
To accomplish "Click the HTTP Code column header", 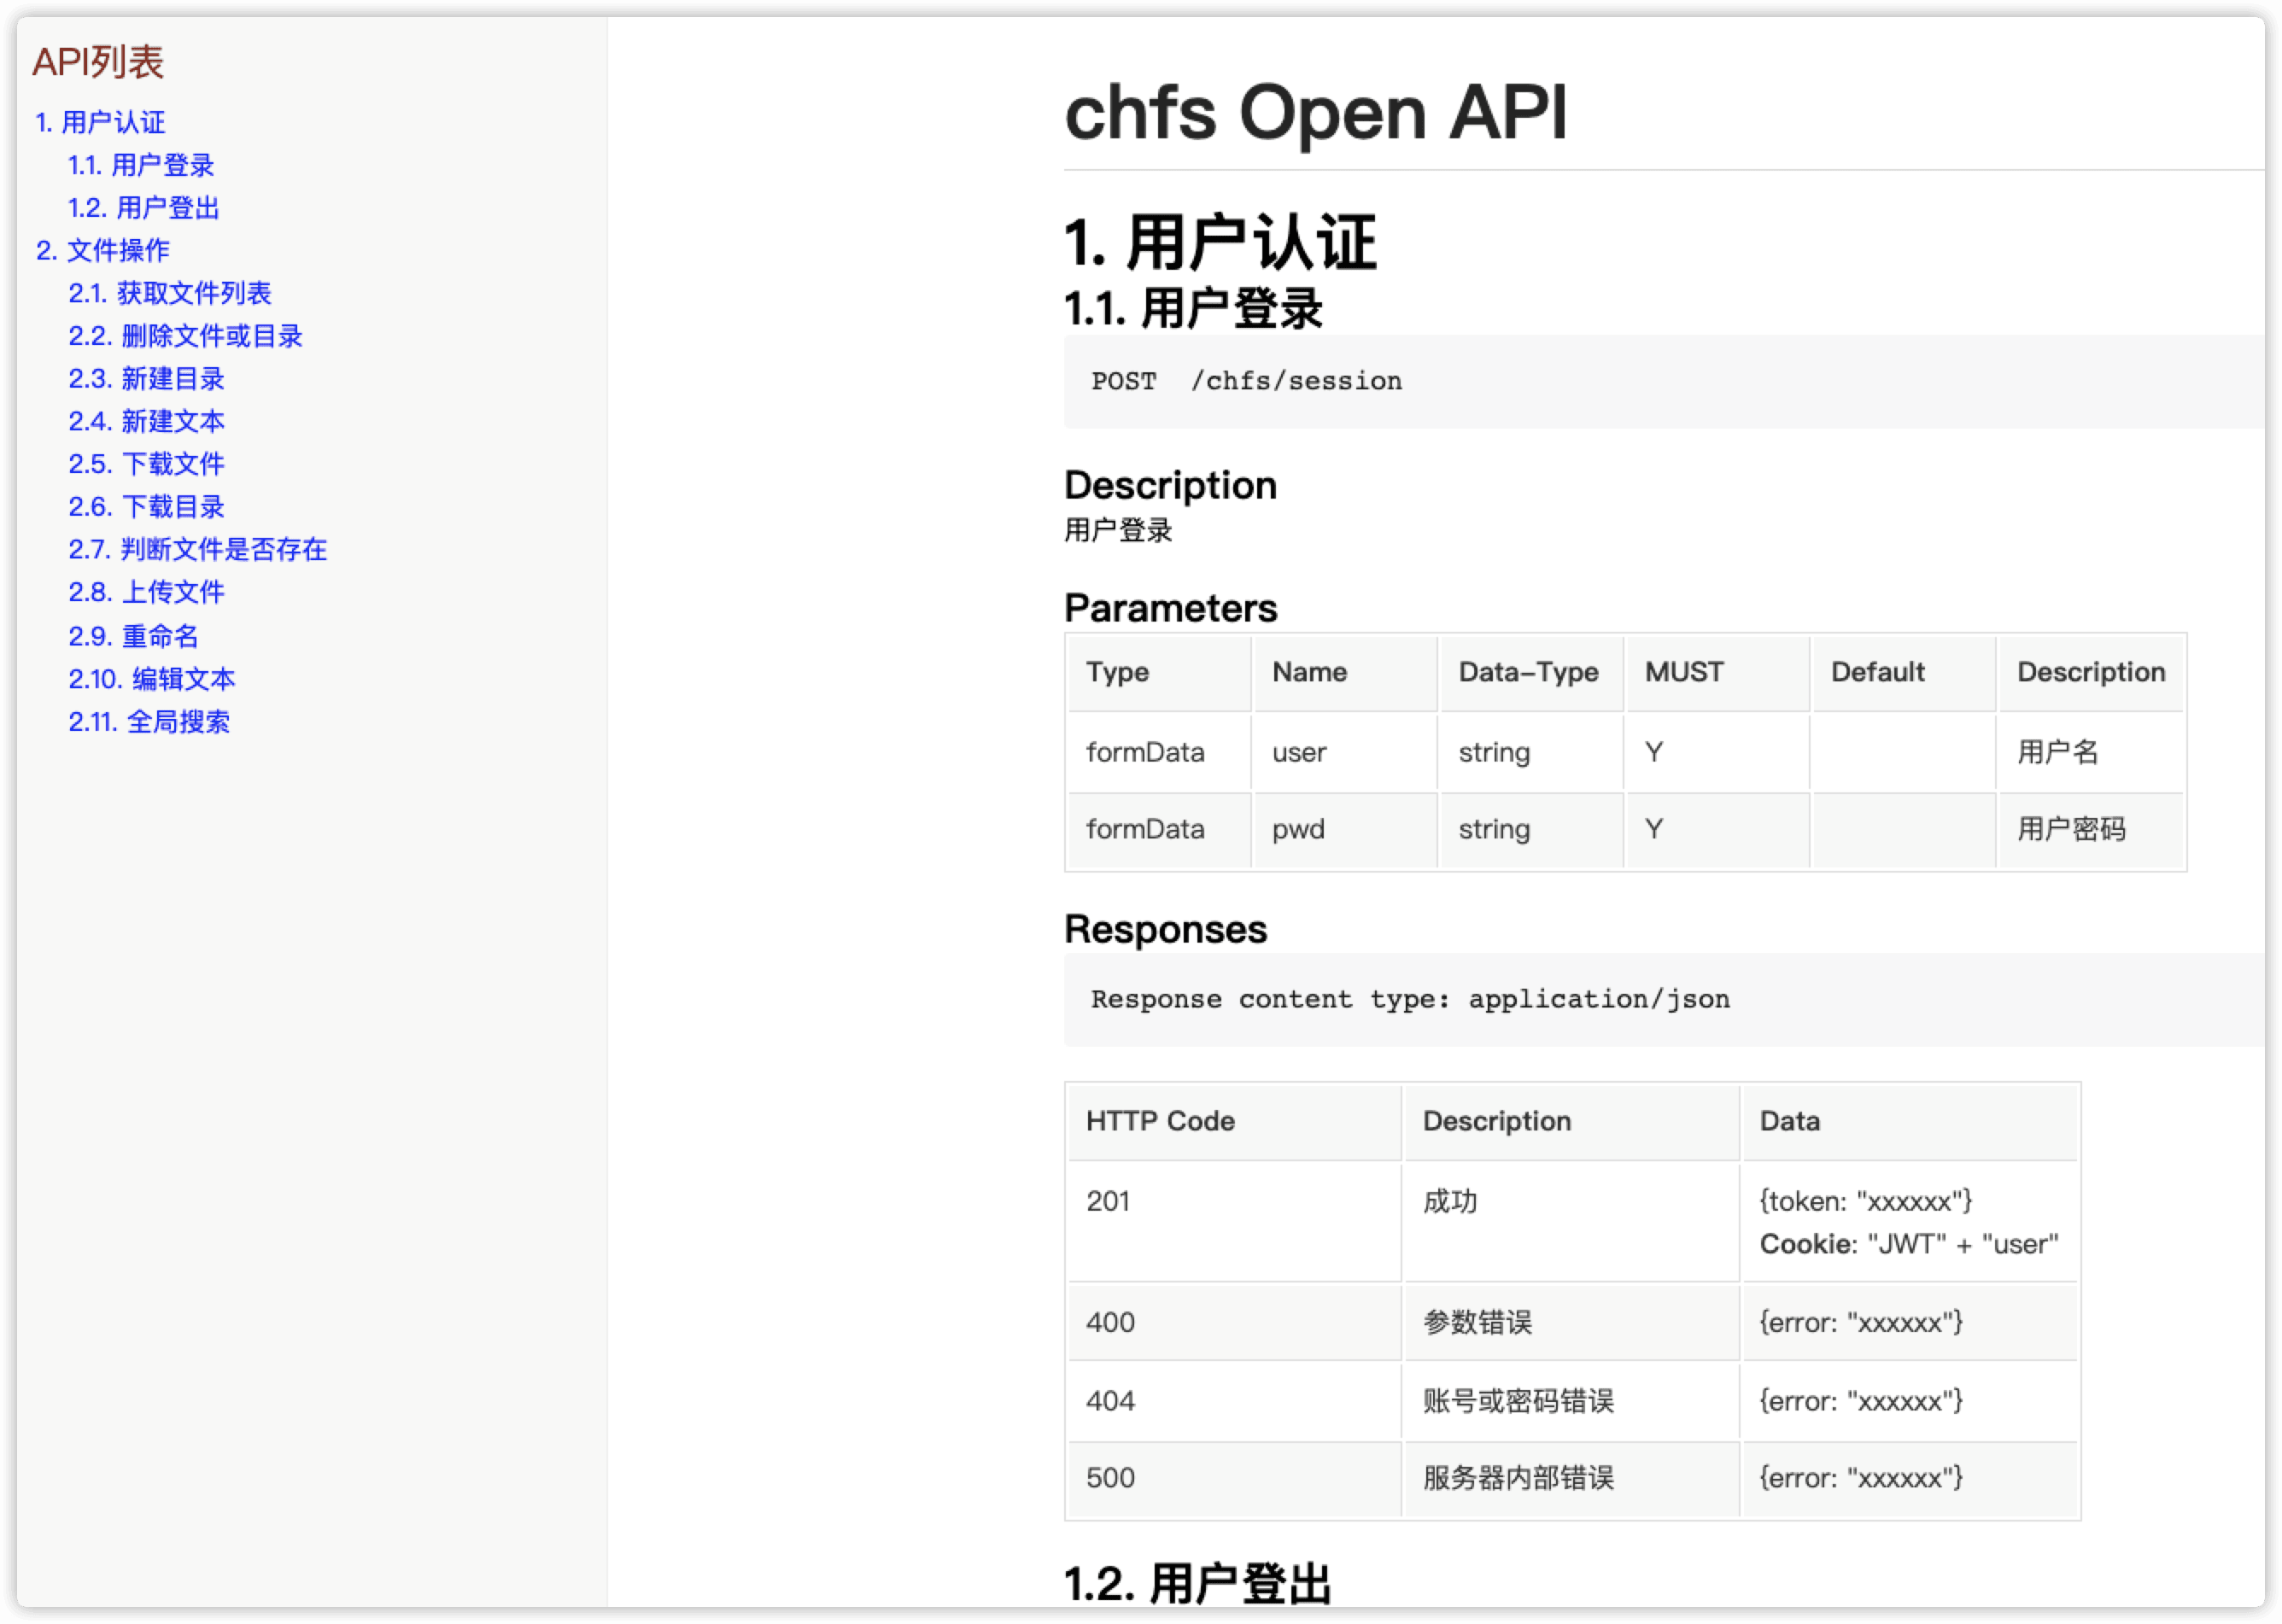I will [x=1234, y=1121].
